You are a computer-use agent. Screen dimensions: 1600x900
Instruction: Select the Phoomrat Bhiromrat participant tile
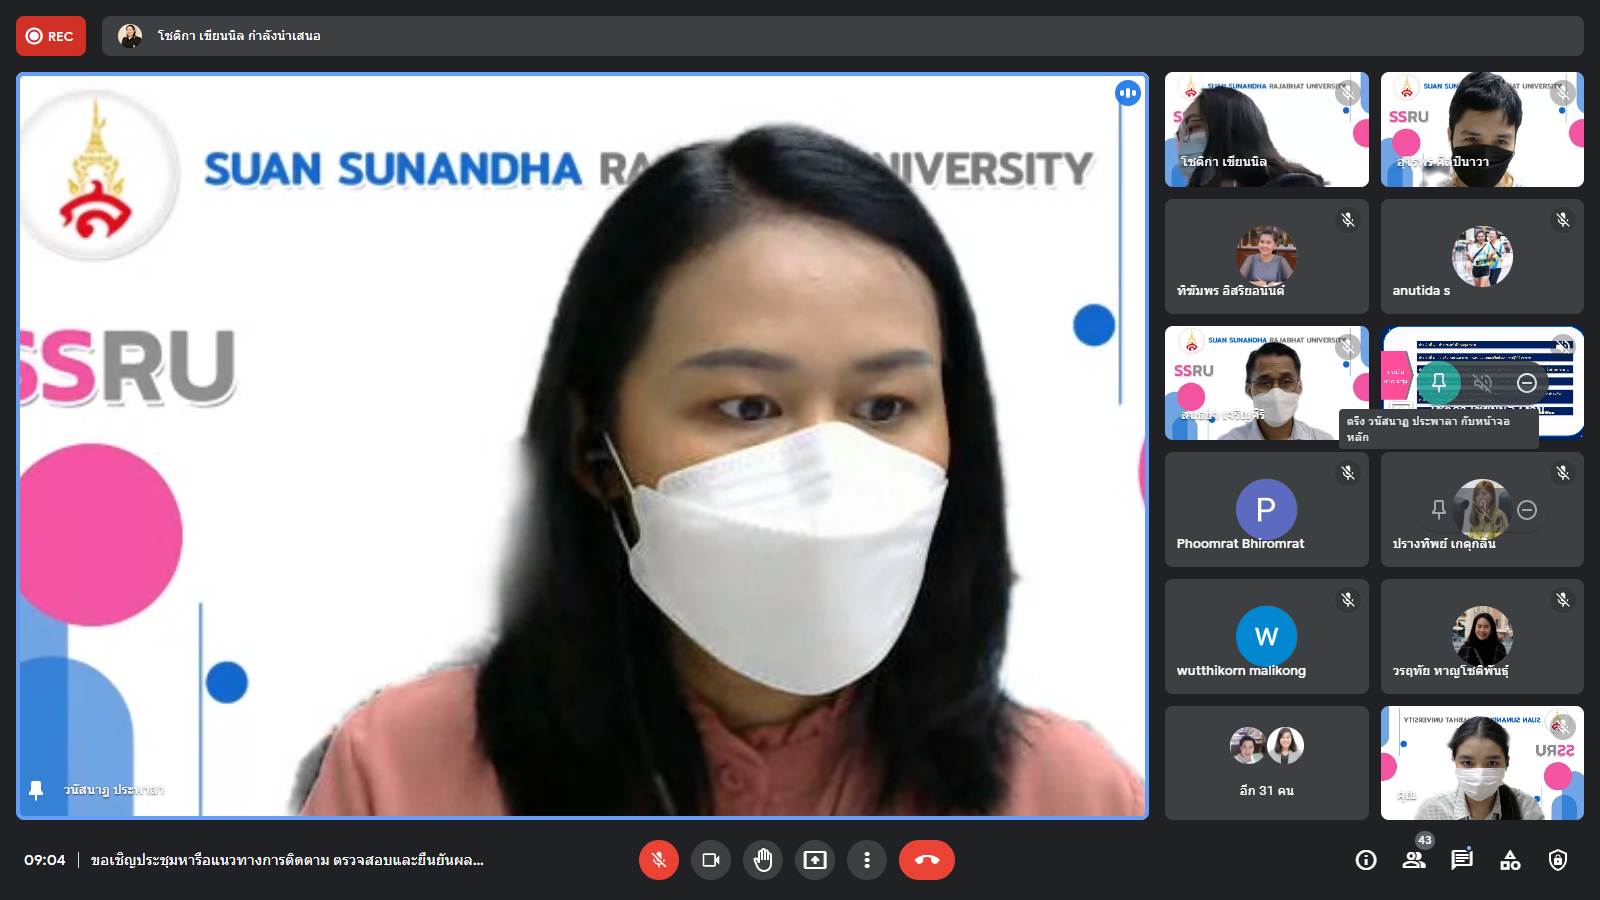(1266, 509)
